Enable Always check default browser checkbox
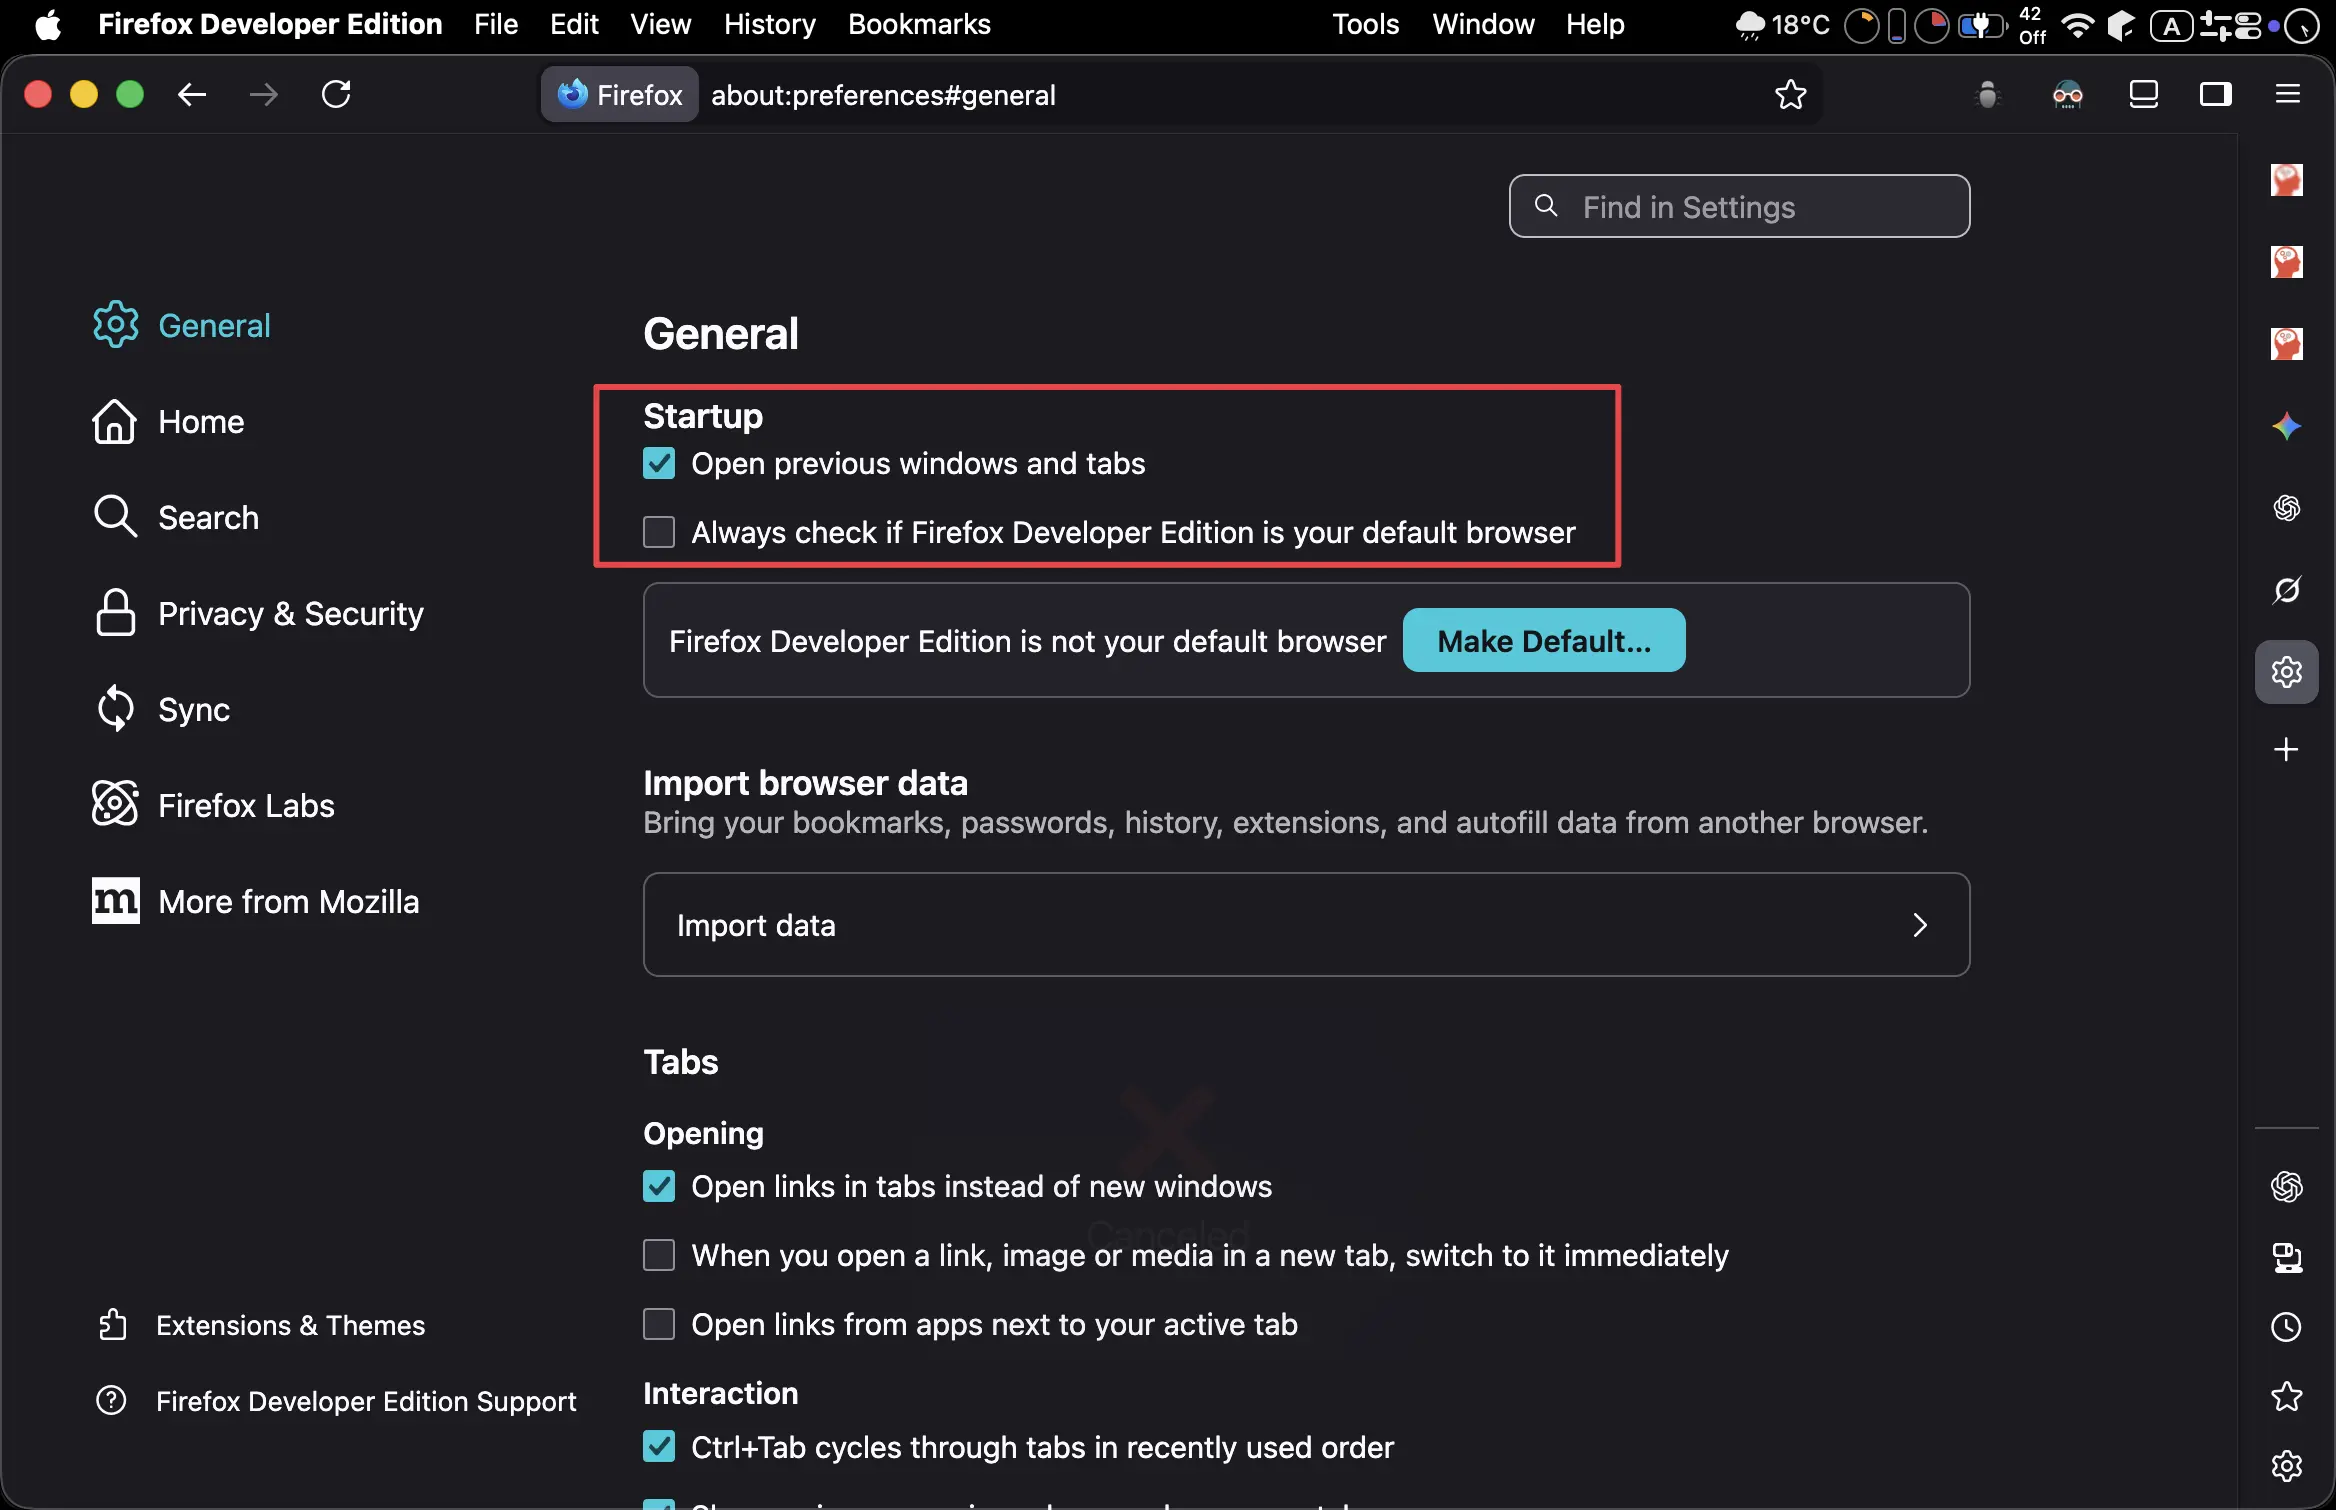This screenshot has height=1510, width=2336. point(659,532)
